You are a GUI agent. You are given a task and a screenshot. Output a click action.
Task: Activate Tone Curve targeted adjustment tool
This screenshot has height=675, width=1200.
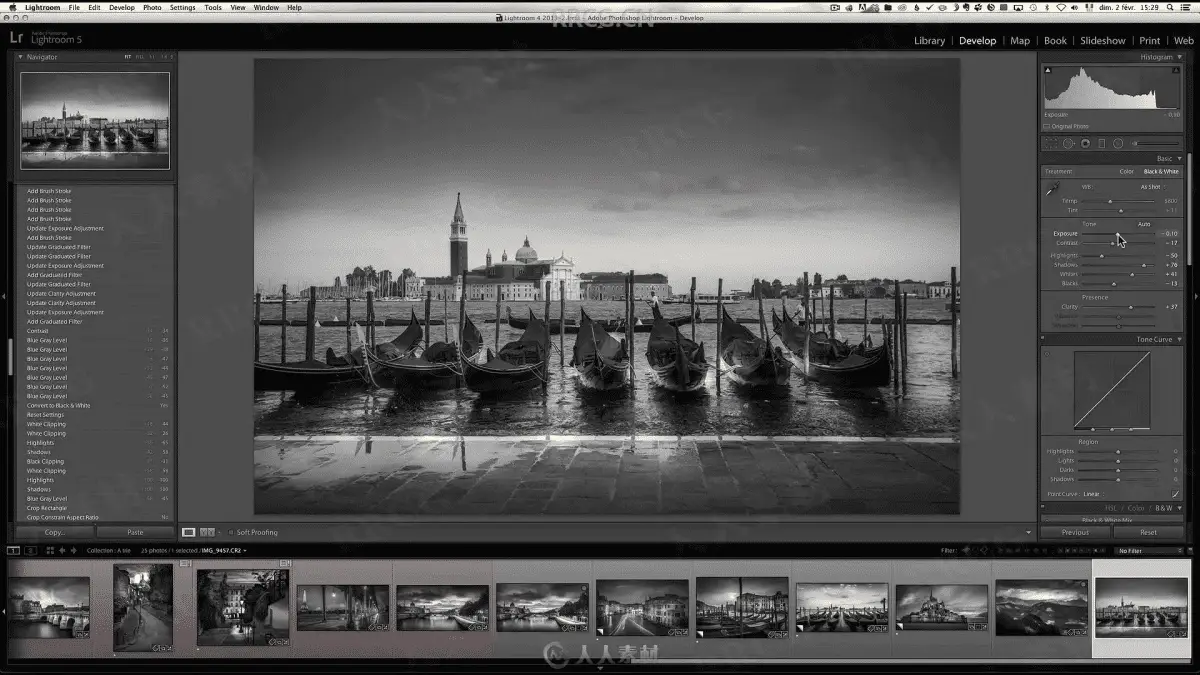coord(1047,354)
